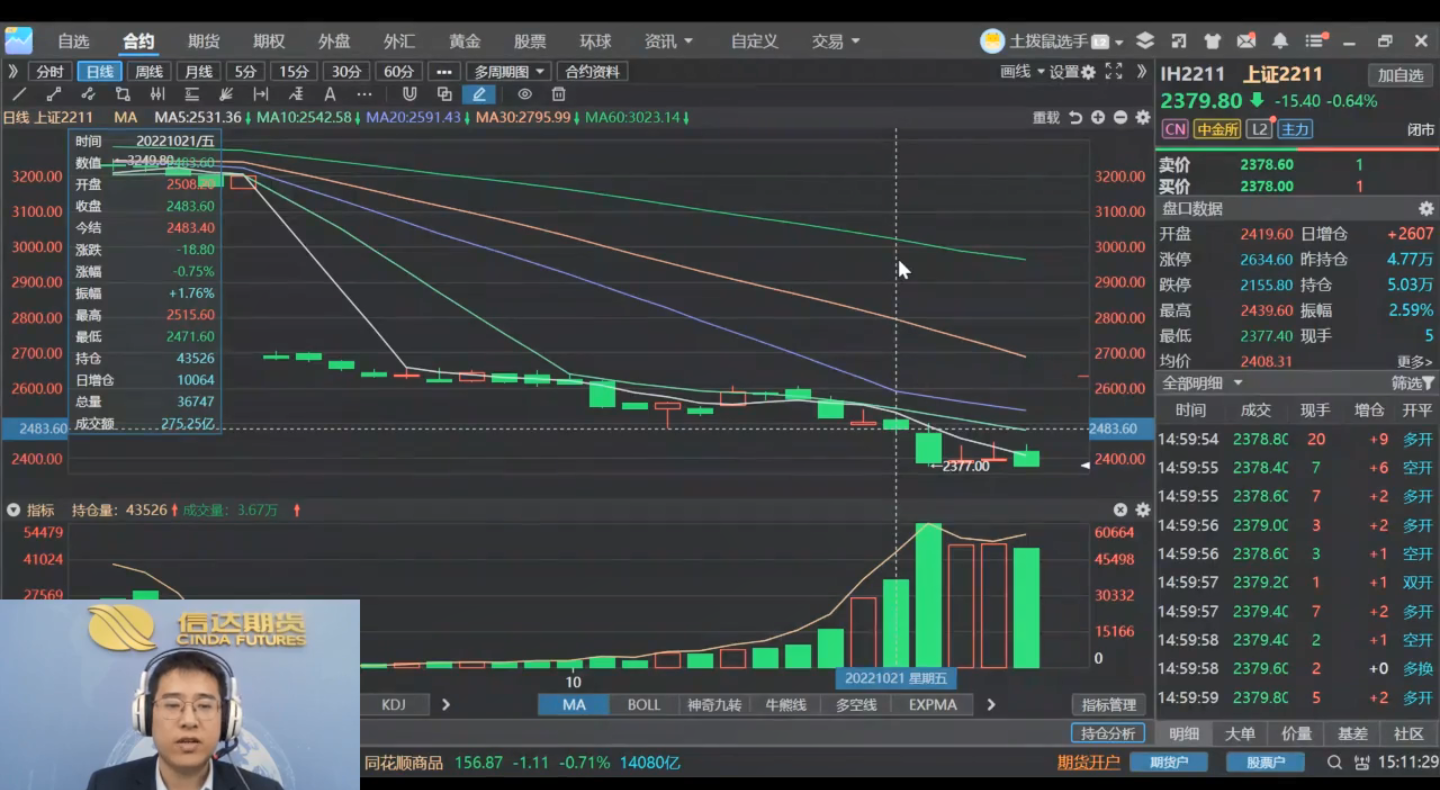The image size is (1440, 790).
Task: Toggle the 主力 contract tag
Action: (1295, 129)
